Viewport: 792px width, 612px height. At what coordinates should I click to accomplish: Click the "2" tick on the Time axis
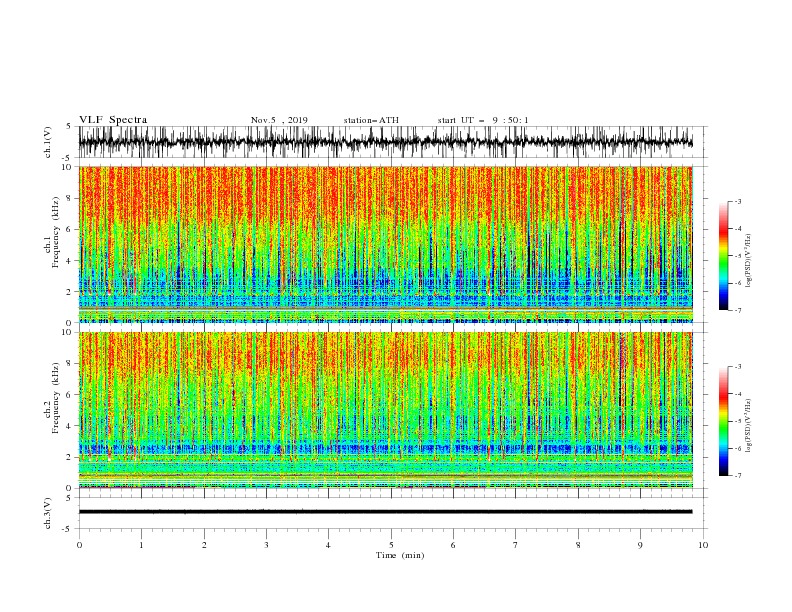[204, 545]
